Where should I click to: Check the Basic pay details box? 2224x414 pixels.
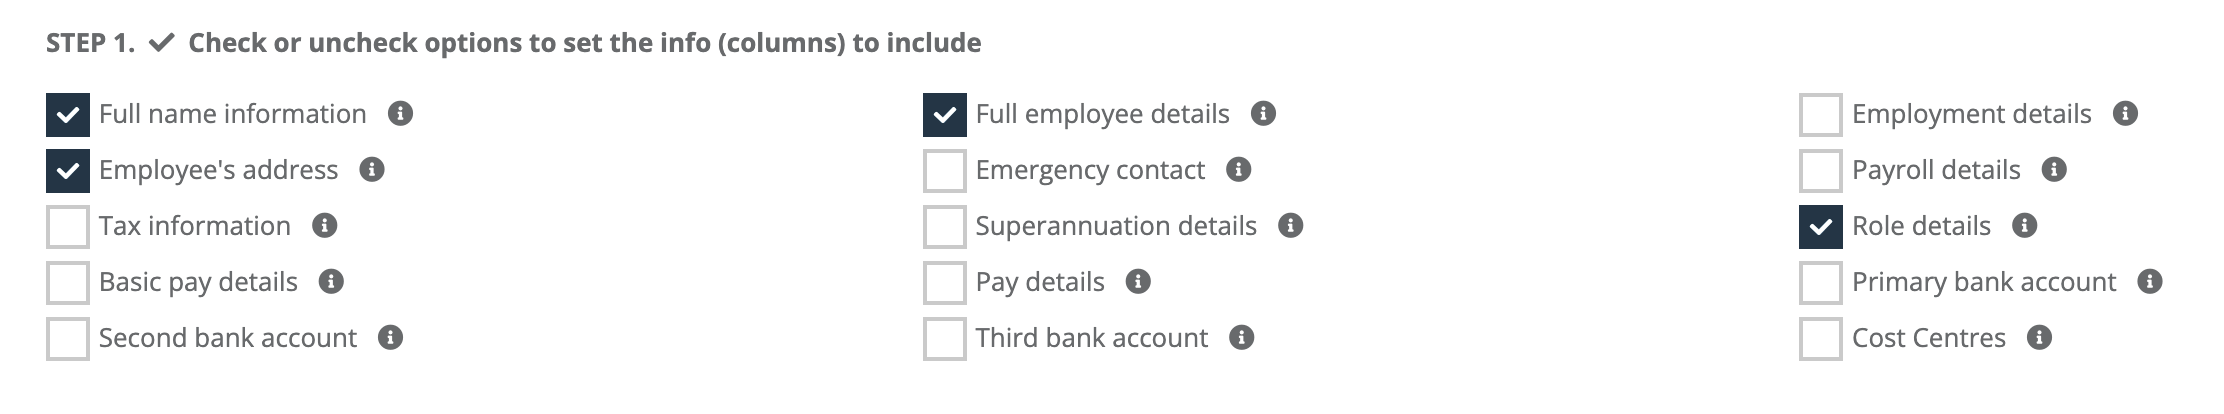coord(68,283)
